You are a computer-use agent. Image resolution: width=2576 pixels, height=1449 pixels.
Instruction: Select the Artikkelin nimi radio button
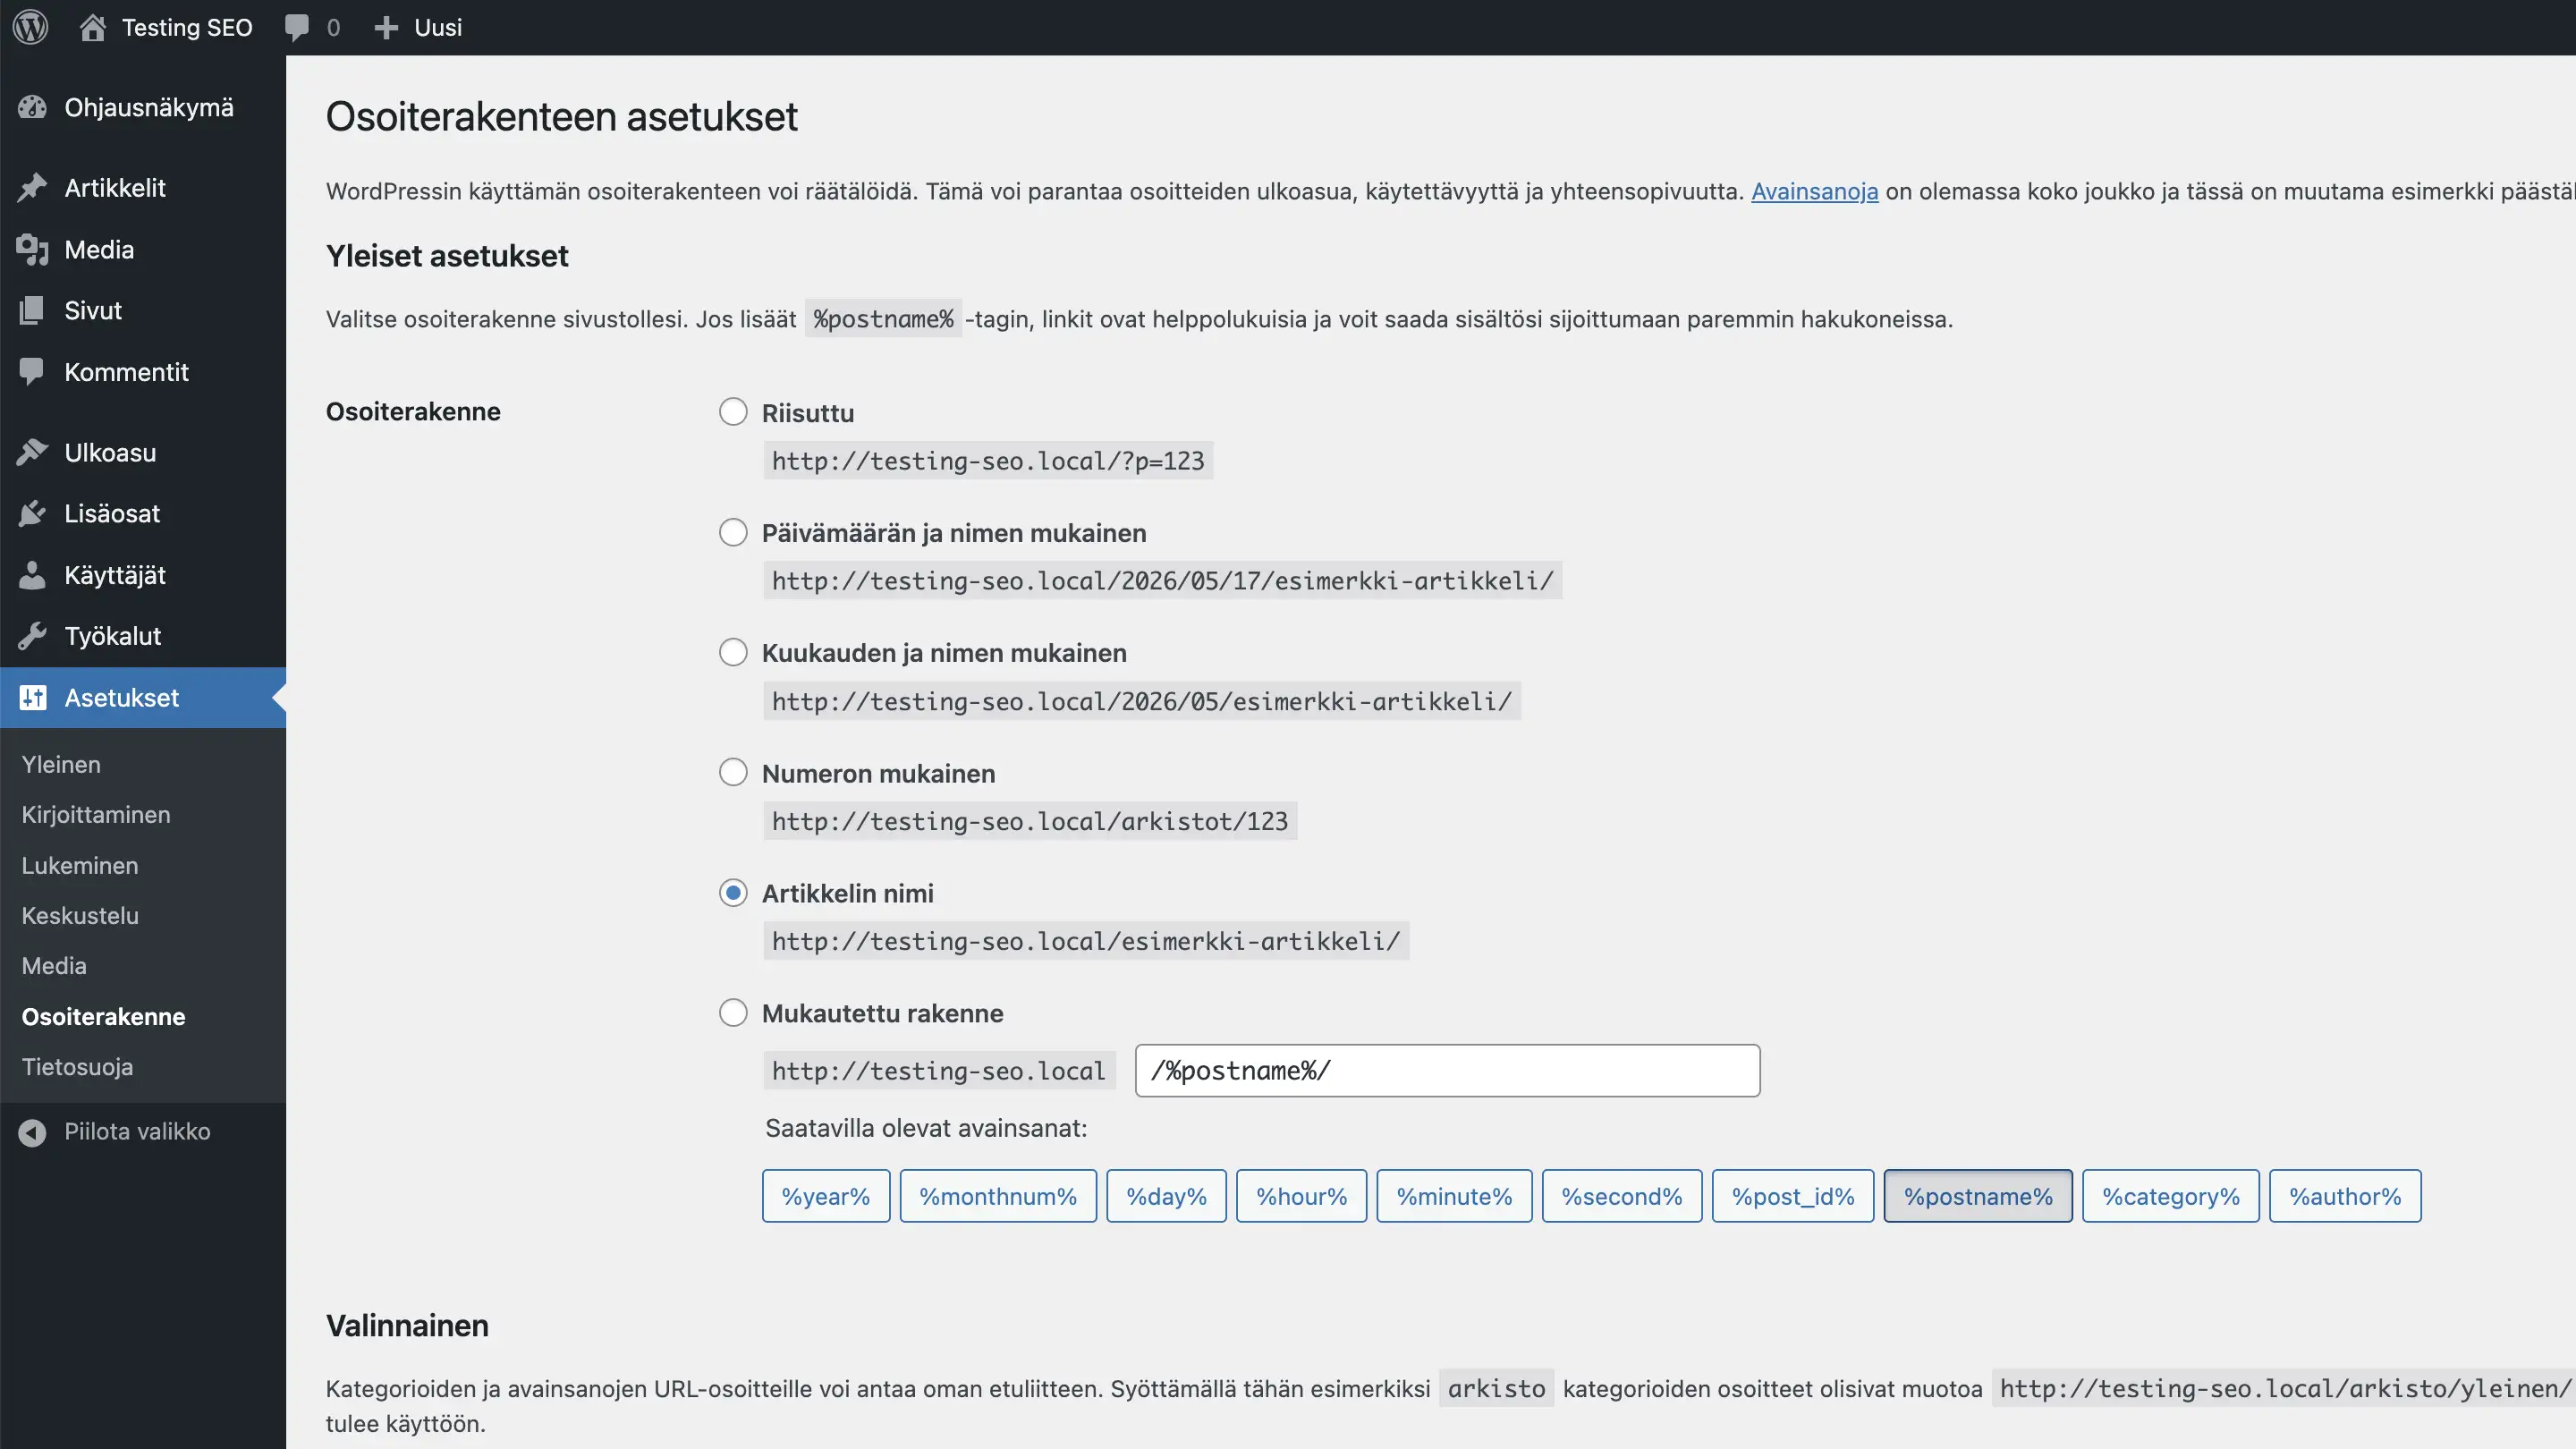click(x=733, y=892)
